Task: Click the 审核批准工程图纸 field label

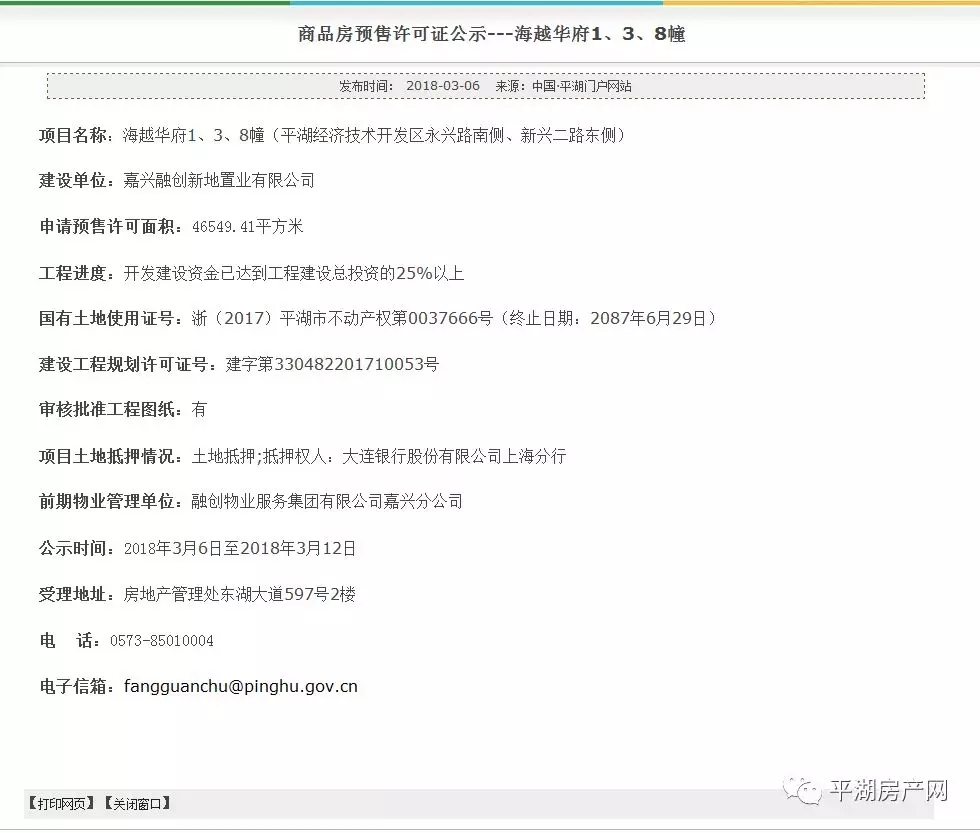Action: coord(110,410)
